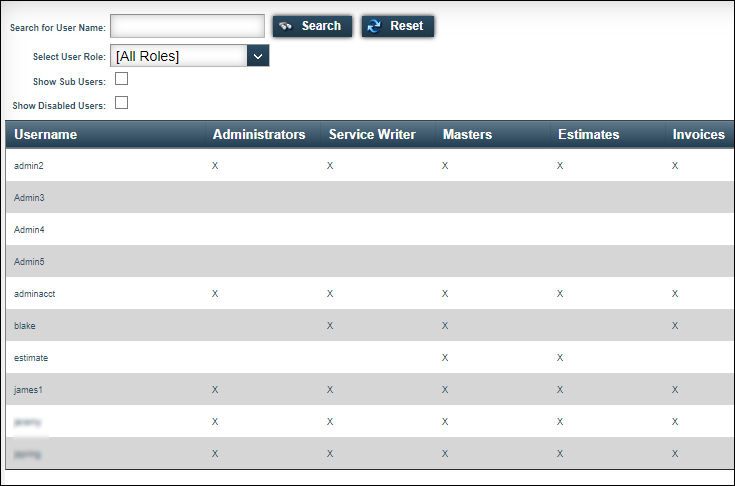Click the Search for User Name label
This screenshot has height=486, width=735.
[58, 28]
